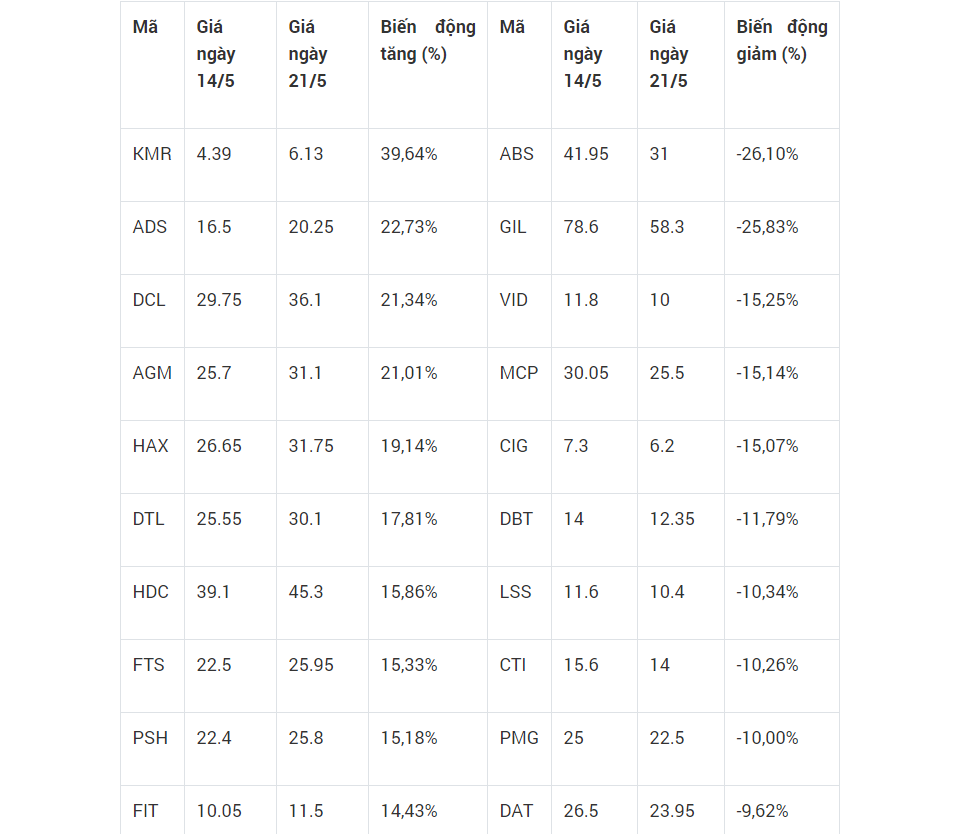Select the 39,64% increase value
Image resolution: width=968 pixels, height=834 pixels.
409,154
